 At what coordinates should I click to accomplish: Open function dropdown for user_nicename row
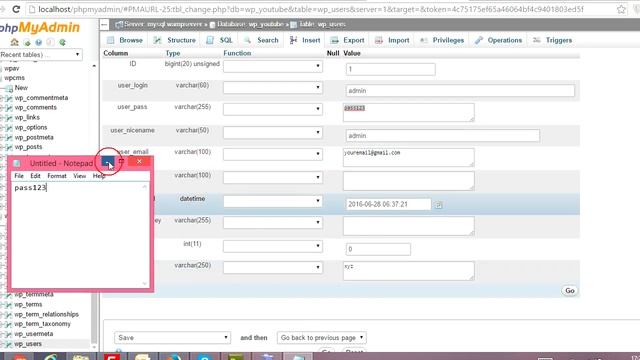point(273,133)
